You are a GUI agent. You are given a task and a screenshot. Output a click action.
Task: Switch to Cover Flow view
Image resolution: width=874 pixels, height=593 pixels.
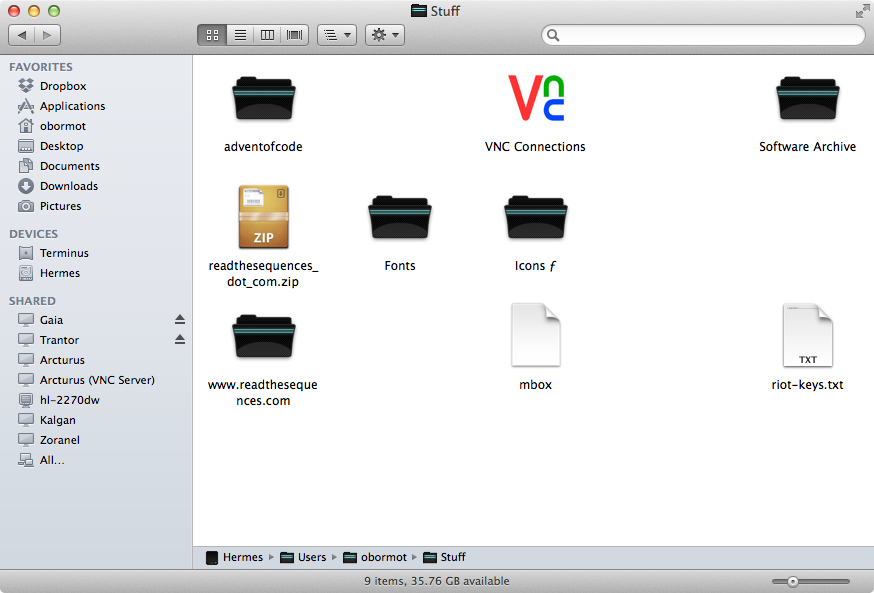click(295, 35)
